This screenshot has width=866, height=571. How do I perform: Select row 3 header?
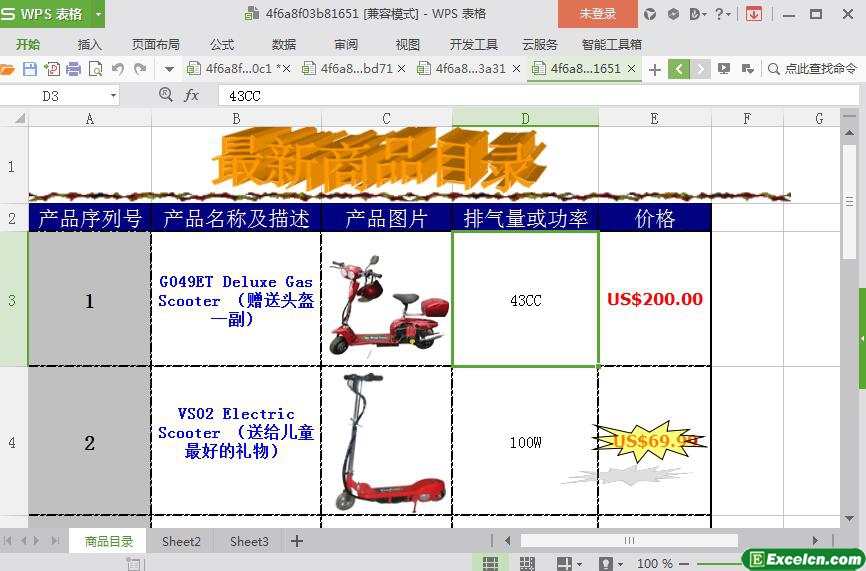coord(12,300)
